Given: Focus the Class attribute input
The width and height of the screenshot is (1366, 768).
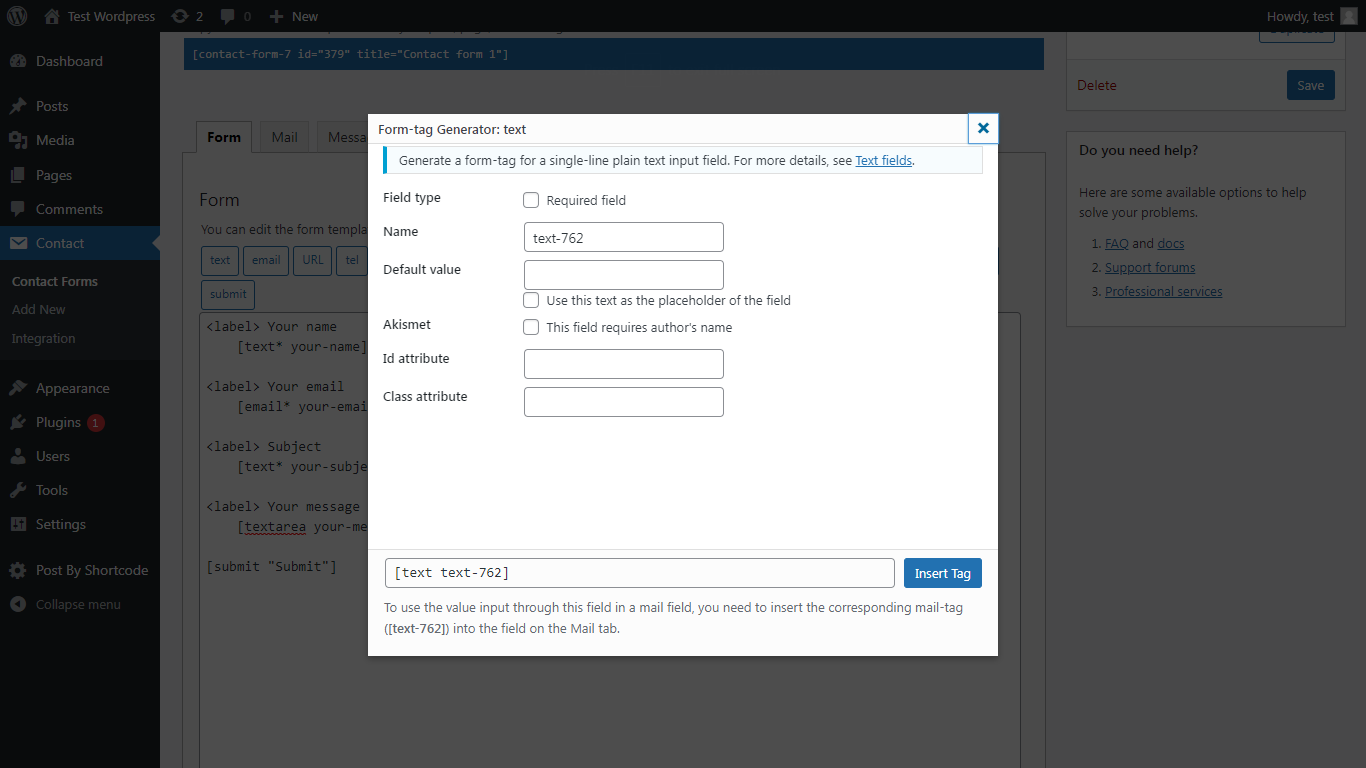Looking at the screenshot, I should click(x=624, y=402).
